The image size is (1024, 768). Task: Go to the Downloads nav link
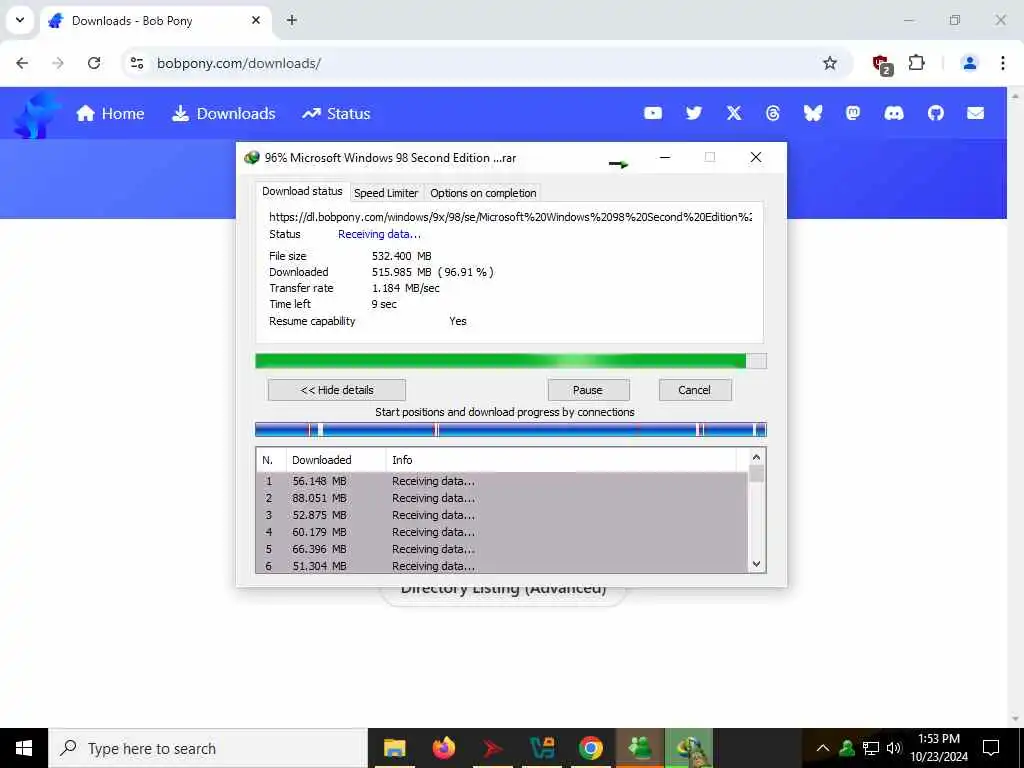pyautogui.click(x=223, y=114)
